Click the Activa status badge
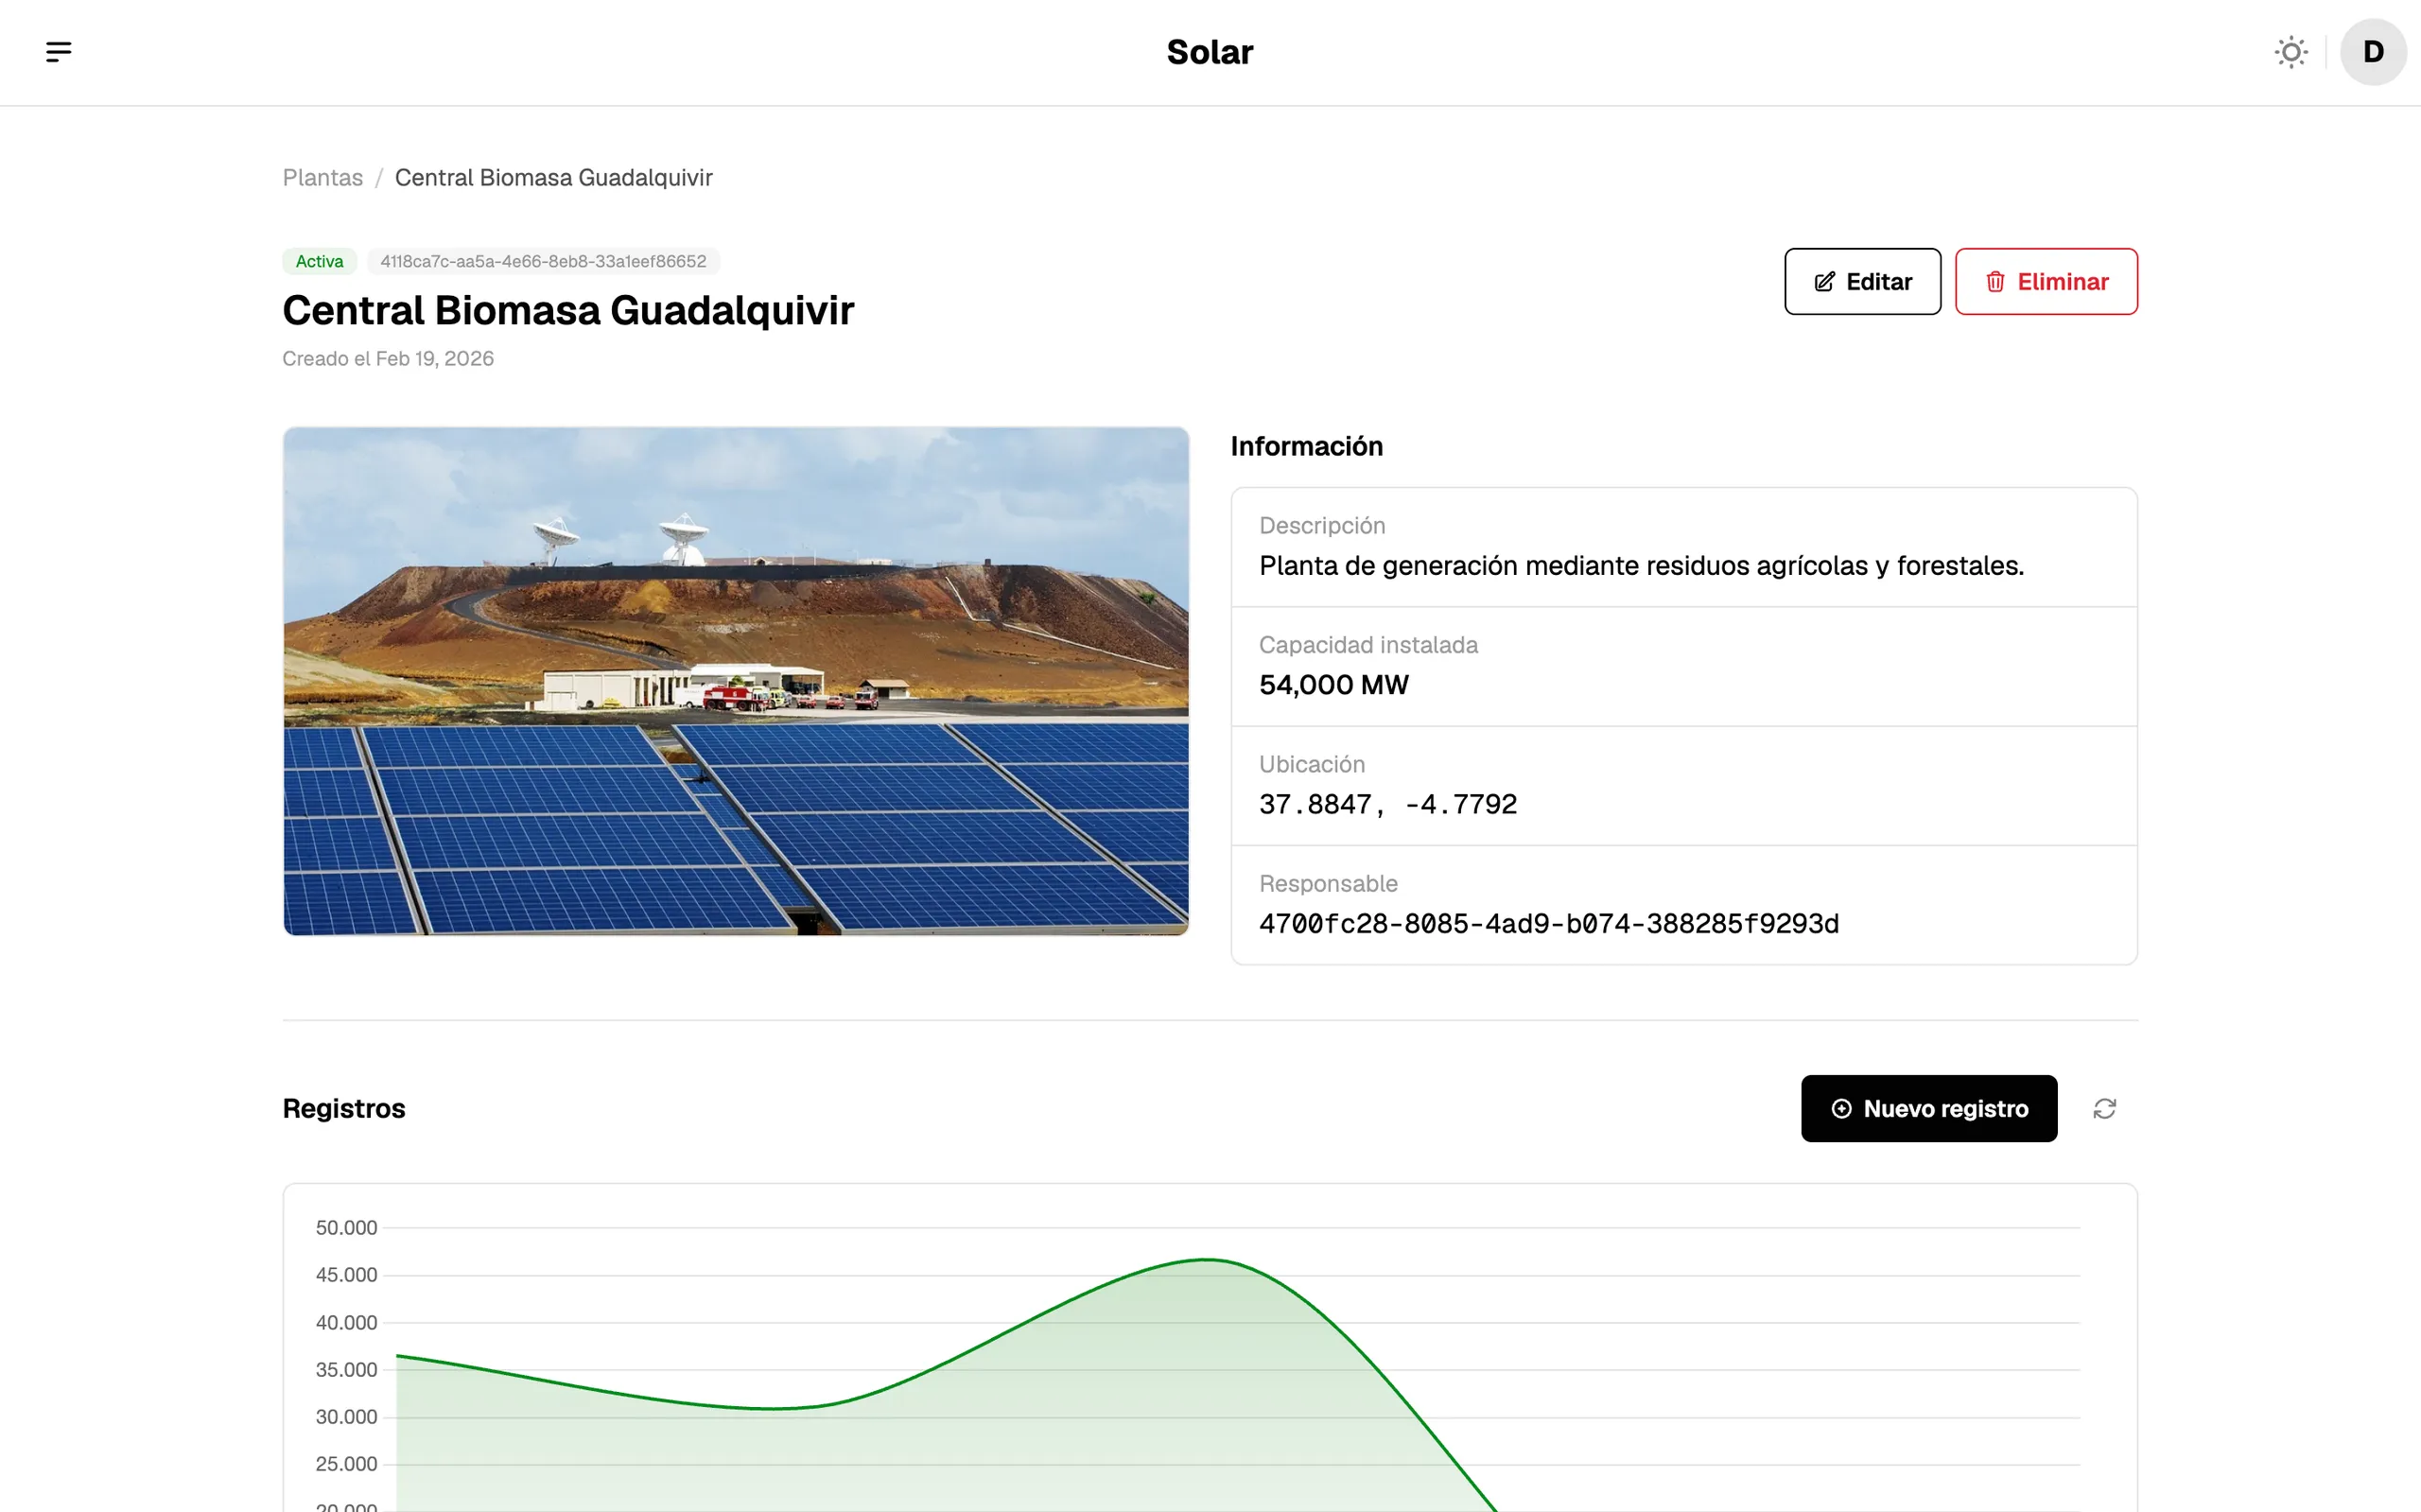The width and height of the screenshot is (2421, 1512). coord(319,261)
